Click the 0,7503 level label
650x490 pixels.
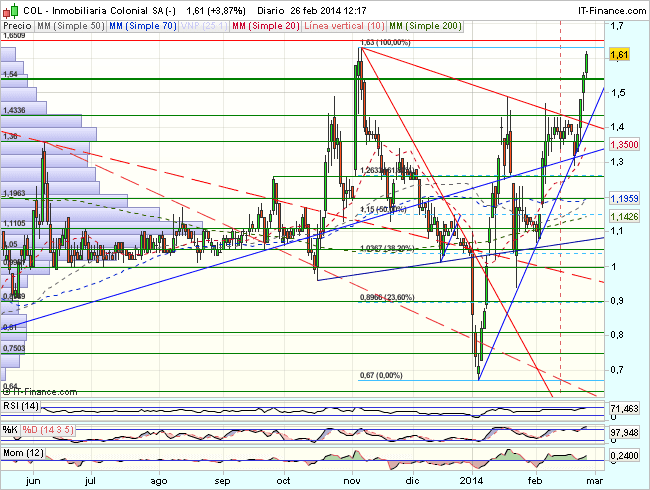[14, 348]
